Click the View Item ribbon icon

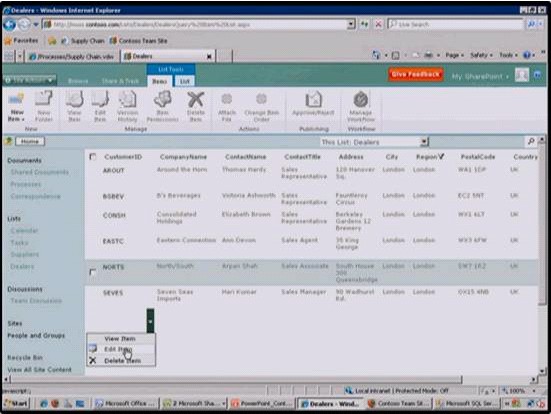coord(74,106)
